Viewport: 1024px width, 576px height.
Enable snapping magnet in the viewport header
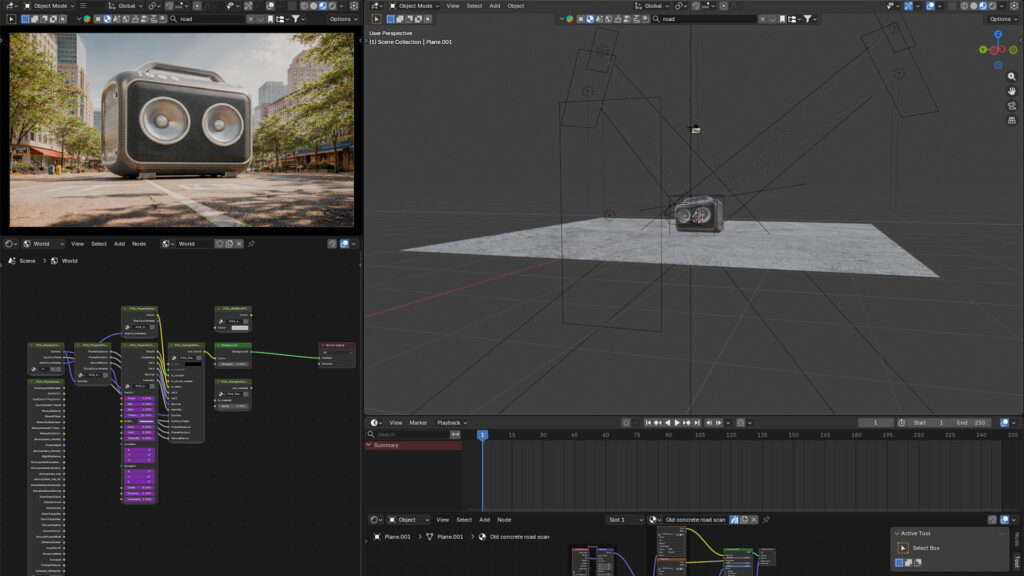(x=695, y=6)
